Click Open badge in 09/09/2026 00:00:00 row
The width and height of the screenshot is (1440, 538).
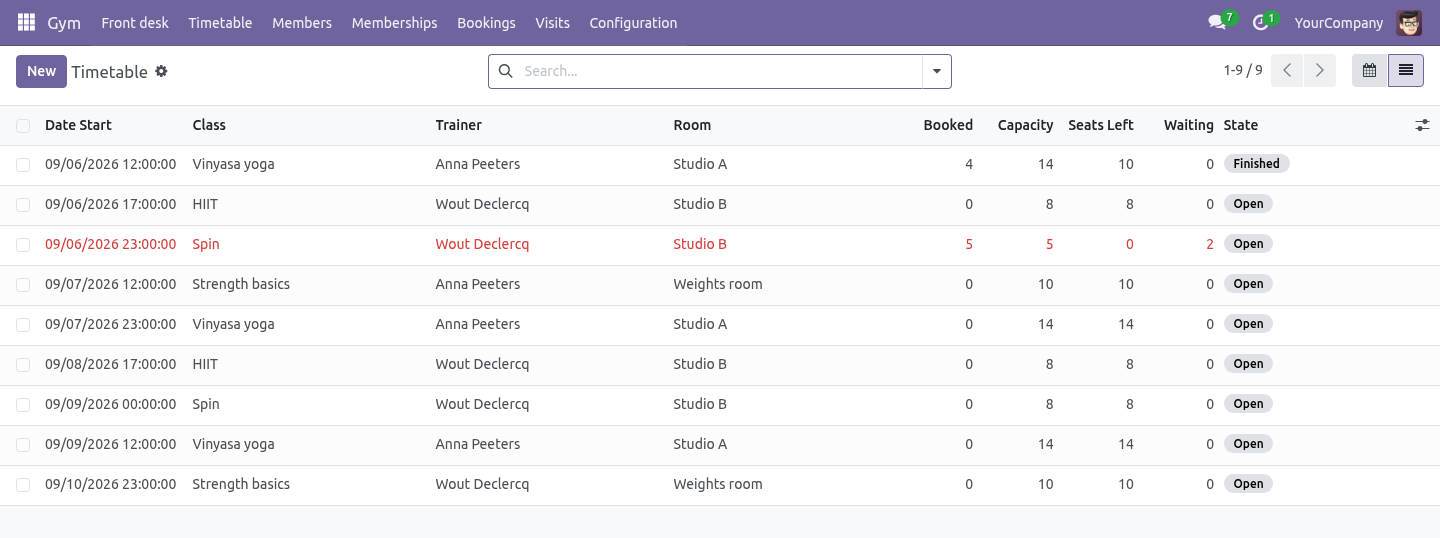[1248, 404]
